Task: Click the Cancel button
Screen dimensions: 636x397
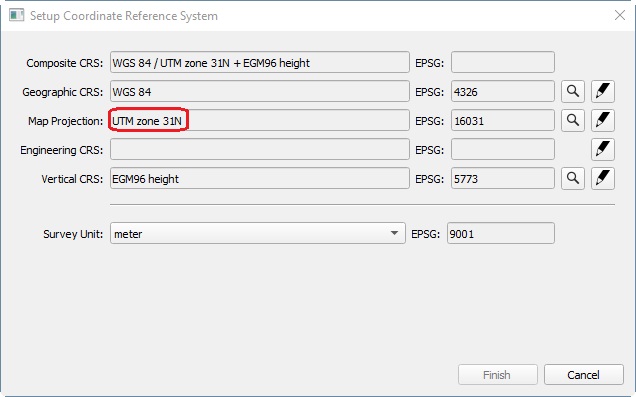Action: click(583, 375)
